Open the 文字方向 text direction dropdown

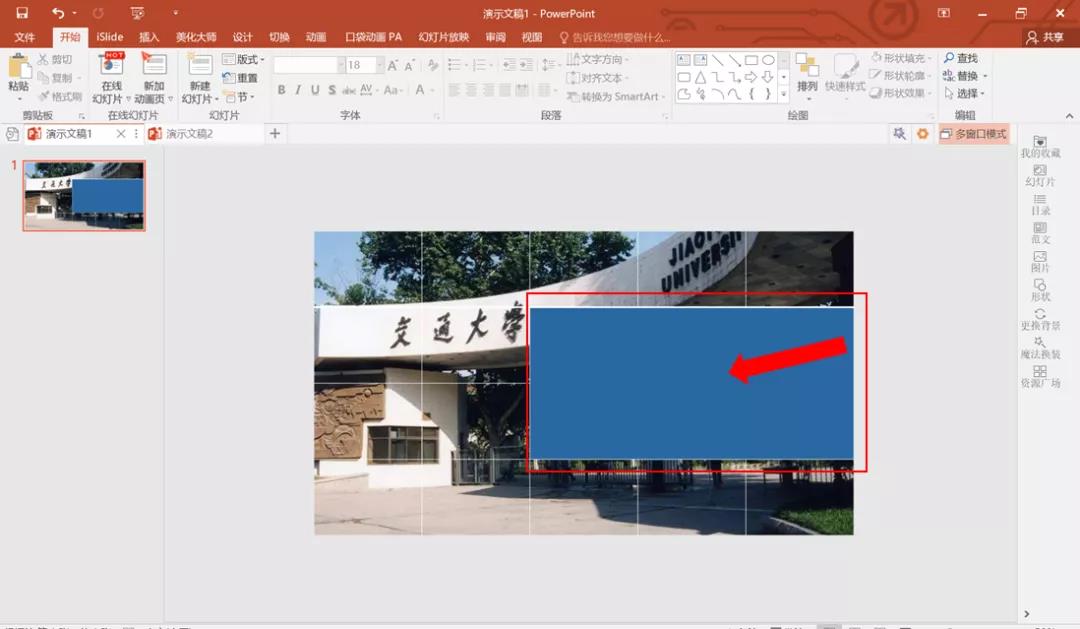598,59
